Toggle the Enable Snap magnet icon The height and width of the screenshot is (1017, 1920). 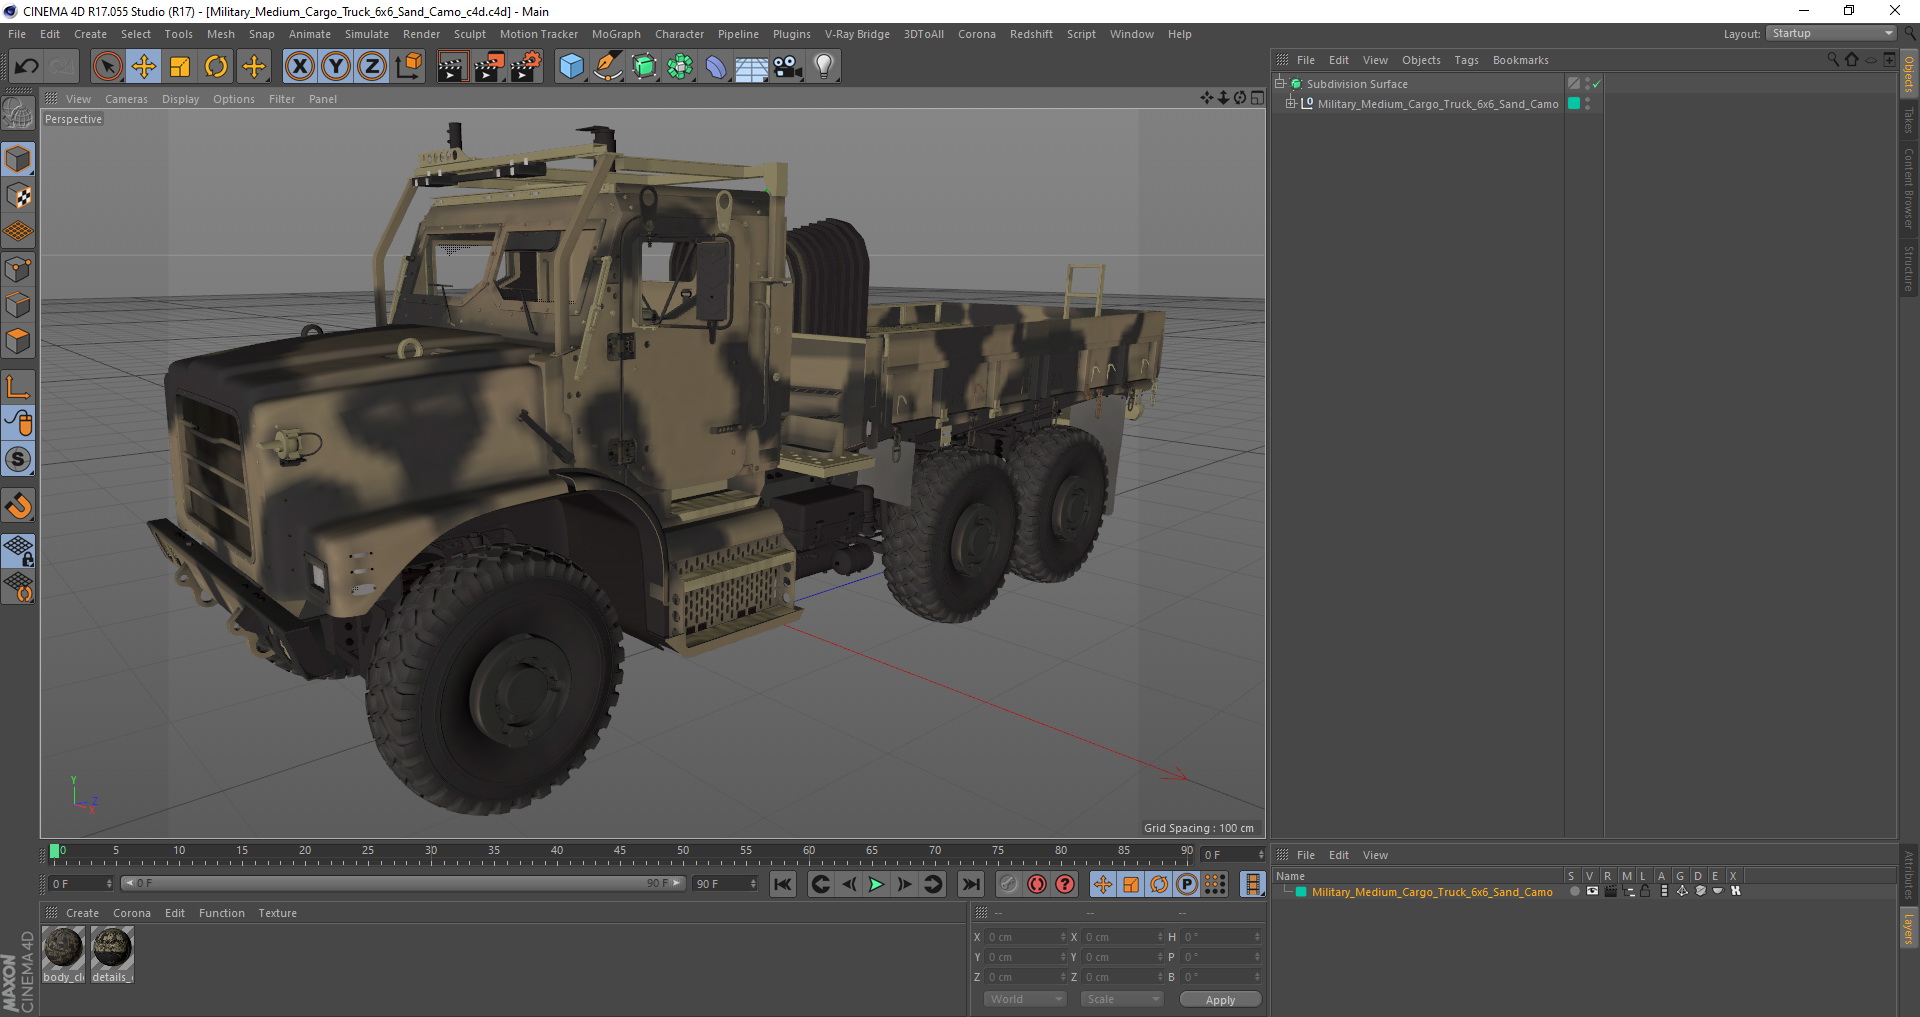(x=18, y=506)
